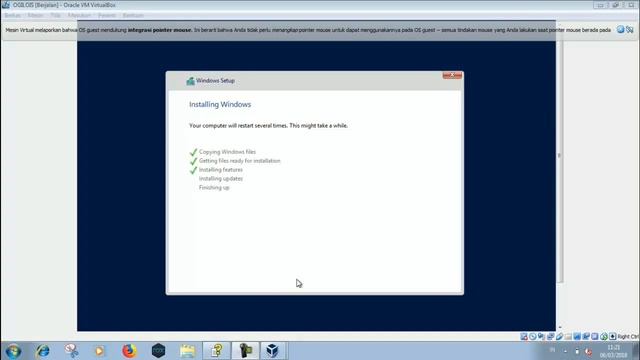This screenshot has height=360, width=640.
Task: Click the restart notice text in setup
Action: tap(268, 126)
